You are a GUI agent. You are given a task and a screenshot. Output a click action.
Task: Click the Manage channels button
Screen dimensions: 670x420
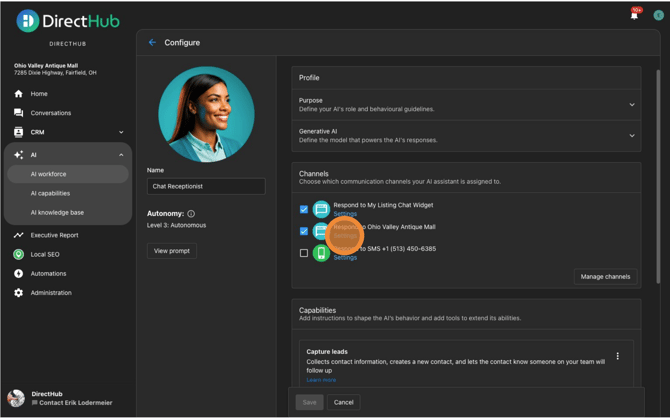pos(605,276)
